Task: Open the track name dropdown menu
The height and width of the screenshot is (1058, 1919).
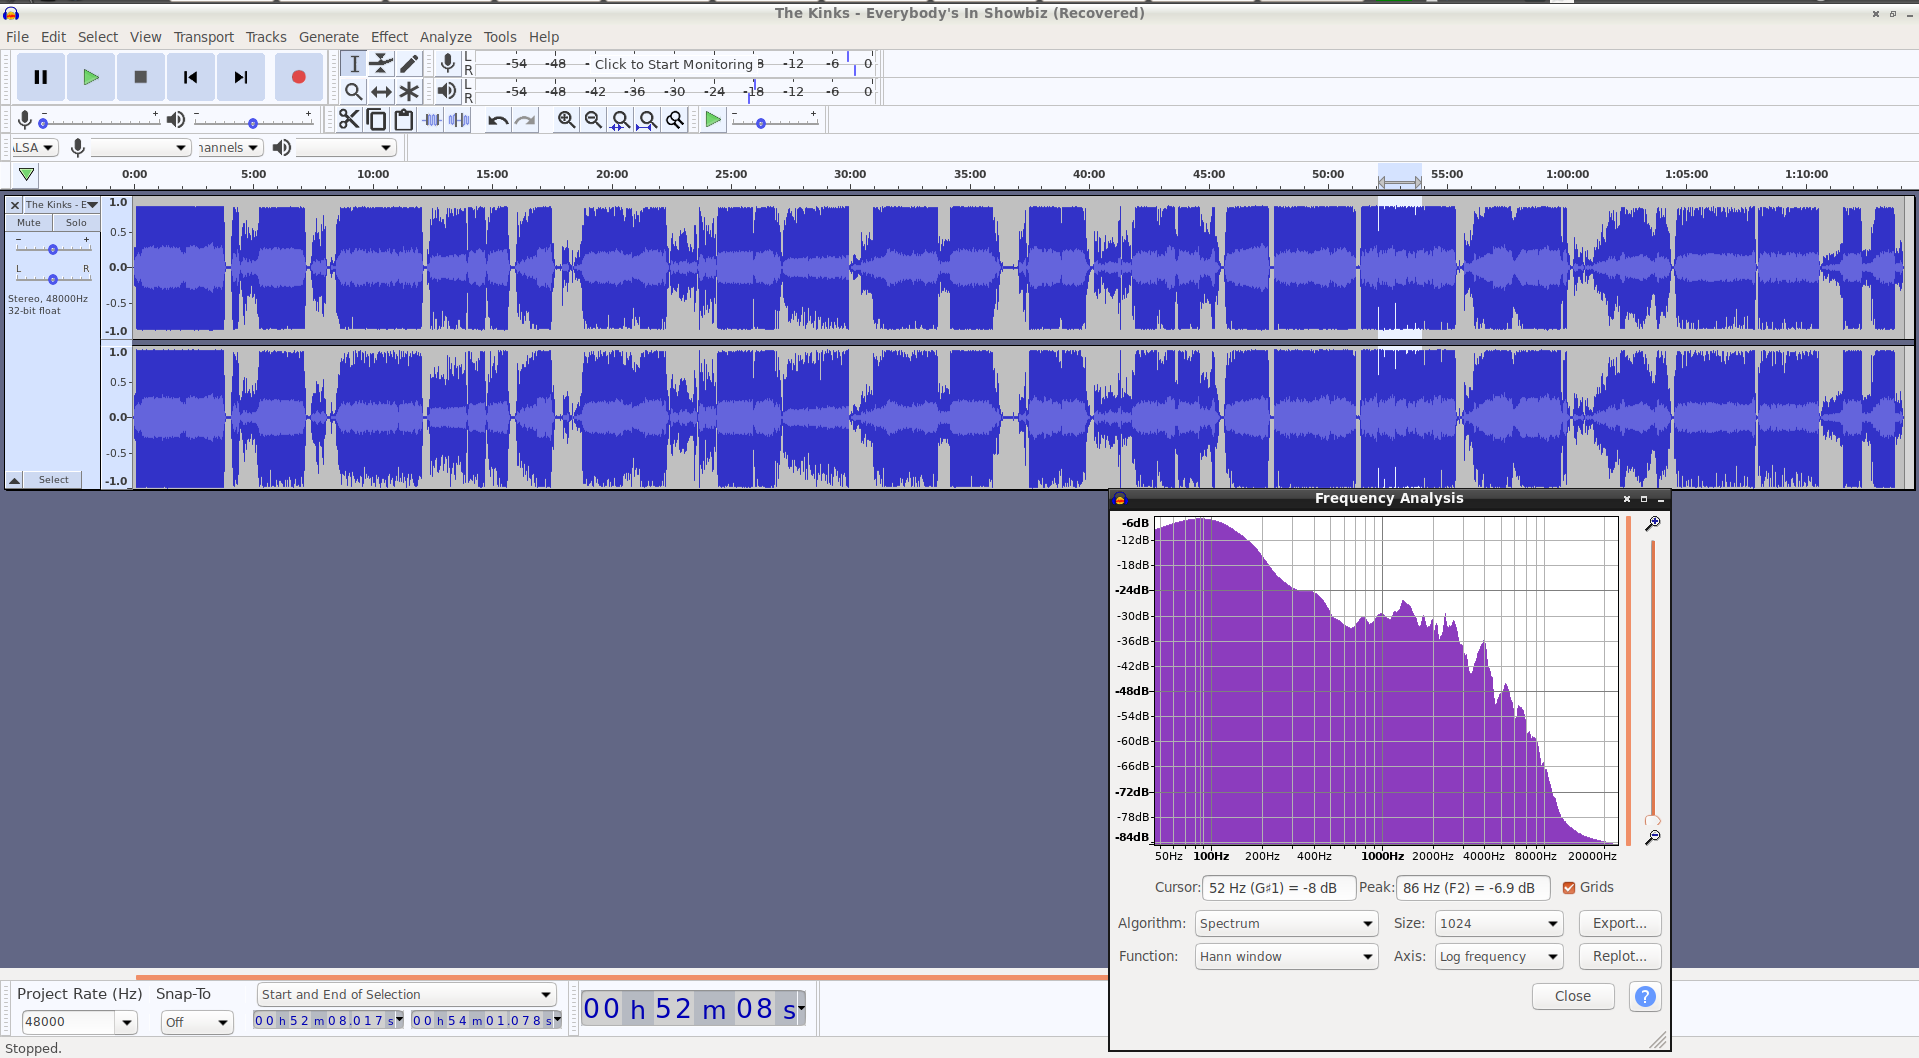Action: coord(61,205)
